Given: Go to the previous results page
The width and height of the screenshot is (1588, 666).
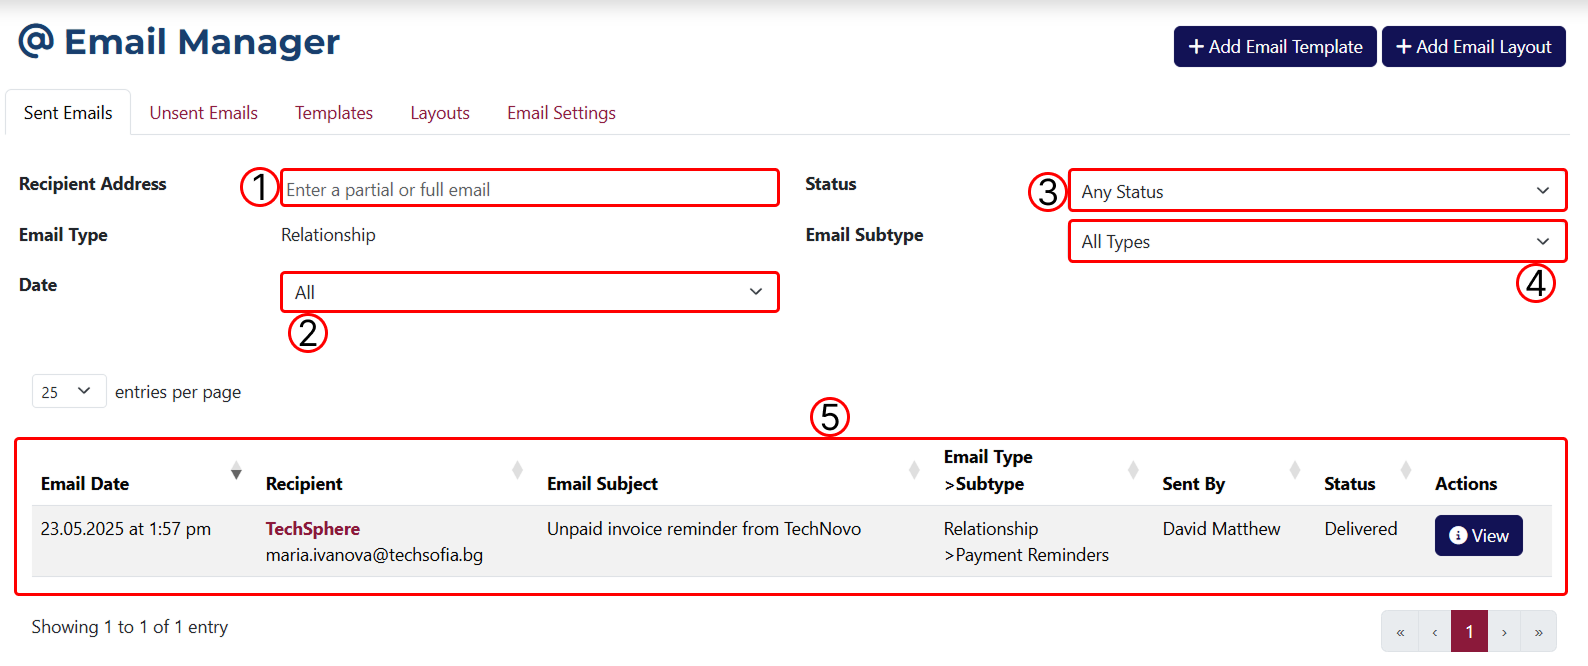Looking at the screenshot, I should [1434, 632].
